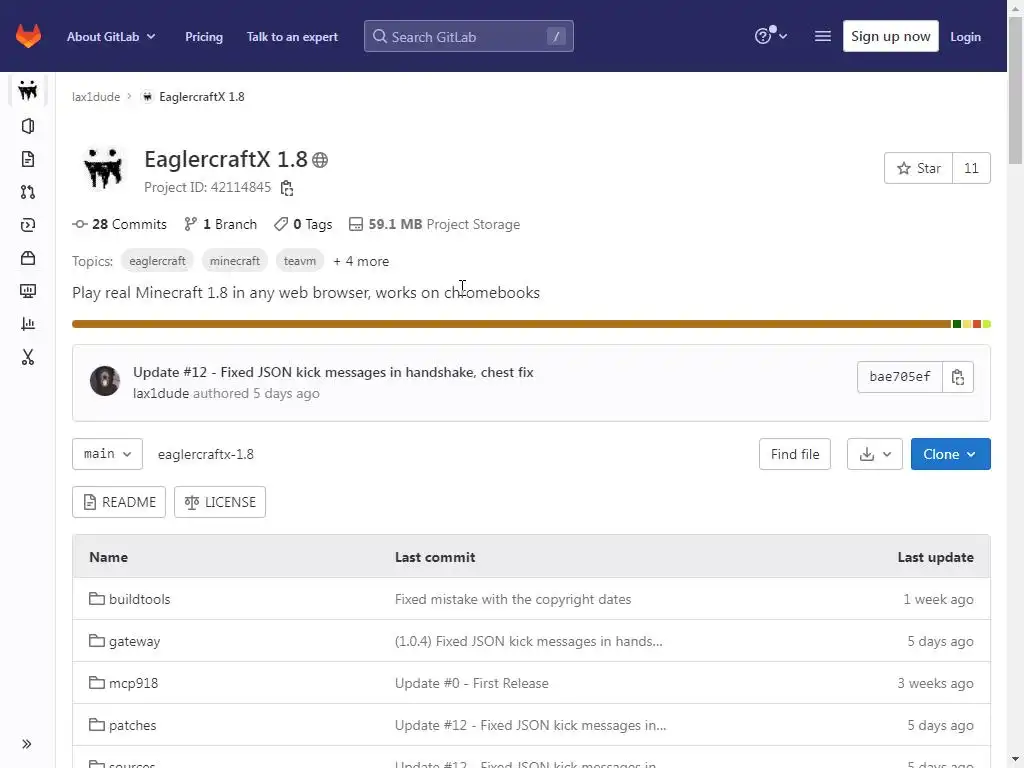Open the bae705ef commit hash
Screen dimensions: 1024x768
point(900,377)
